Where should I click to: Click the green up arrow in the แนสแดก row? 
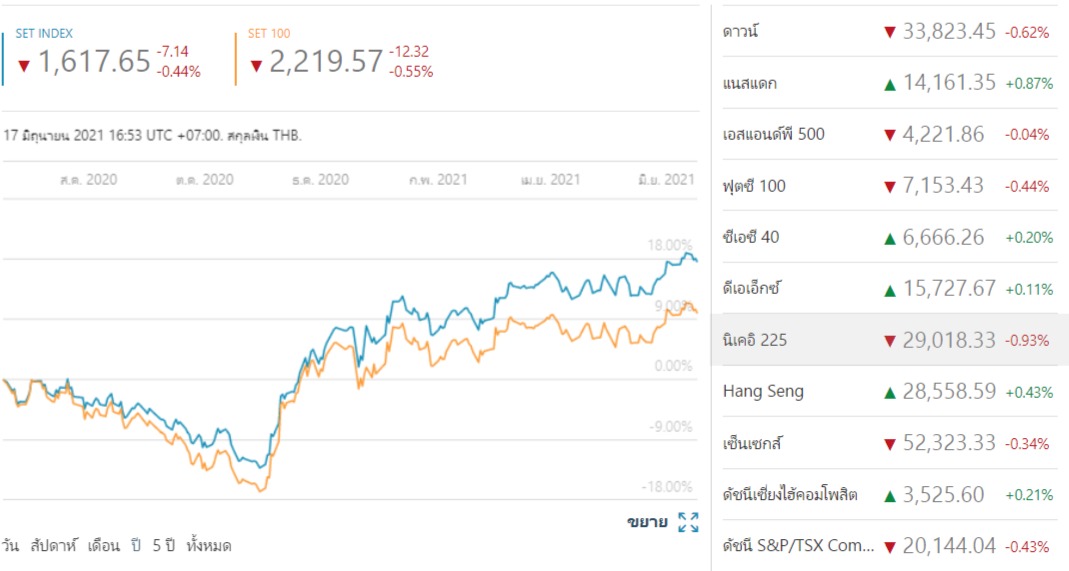[889, 84]
